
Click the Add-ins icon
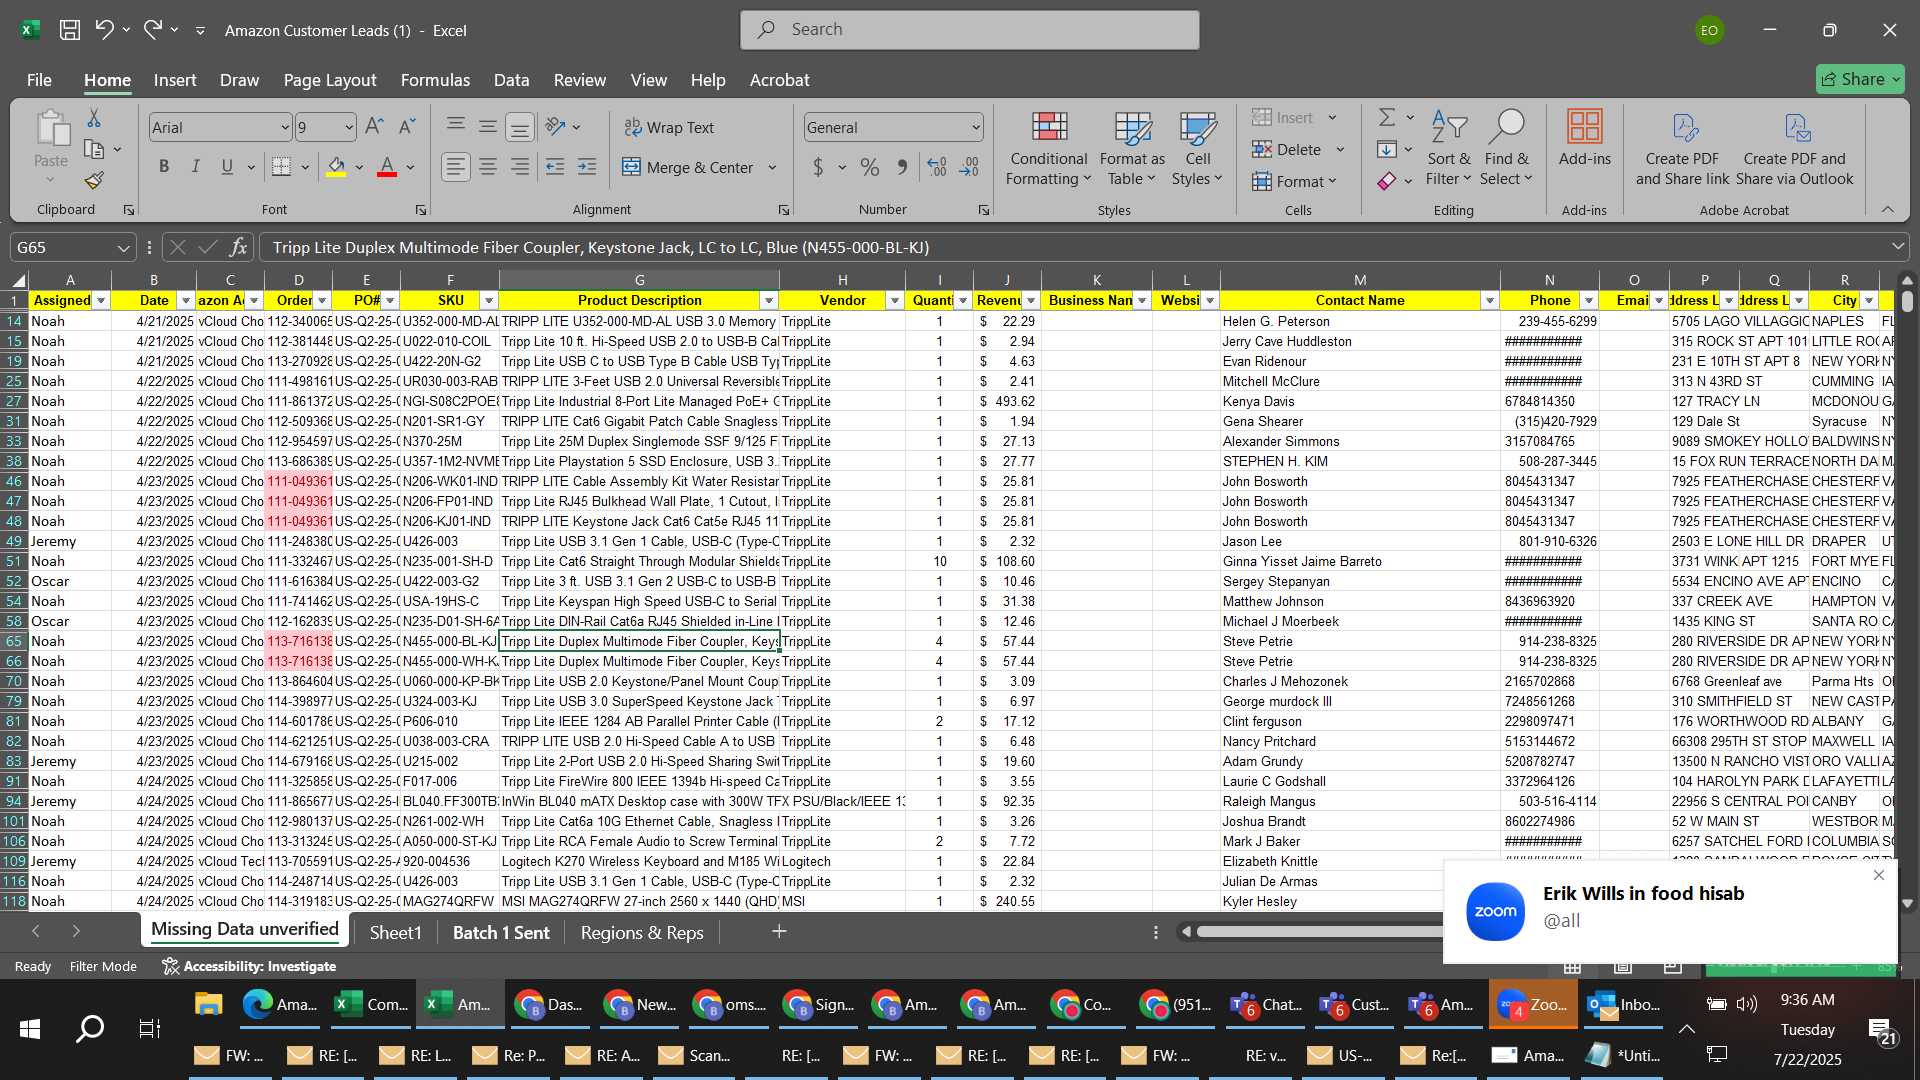coord(1584,138)
